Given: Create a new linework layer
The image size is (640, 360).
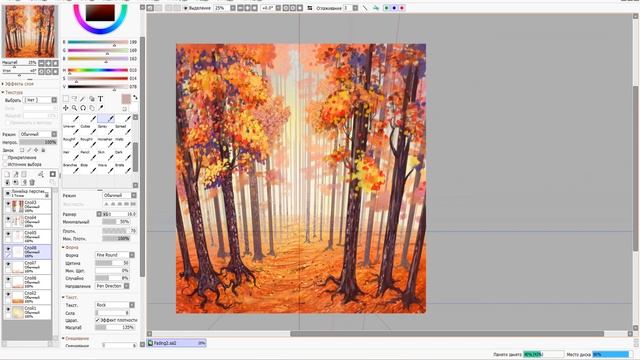Looking at the screenshot, I should coord(16,174).
